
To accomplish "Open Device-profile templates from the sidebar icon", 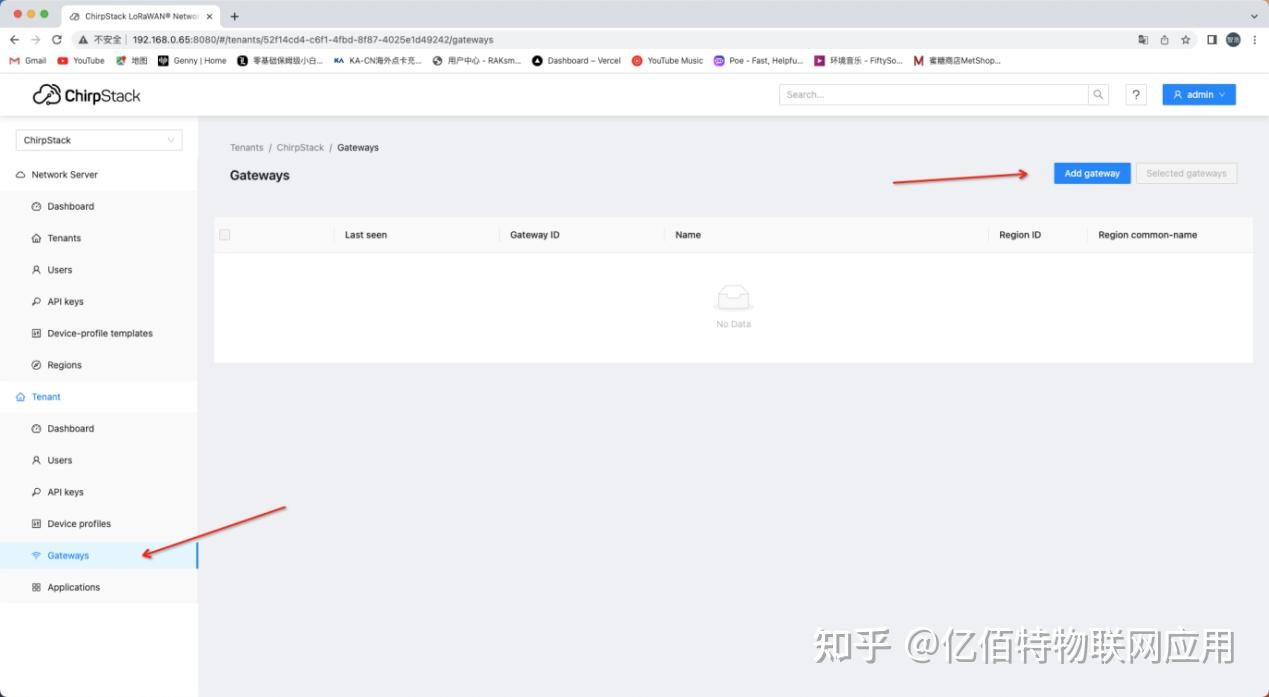I will click(x=36, y=333).
